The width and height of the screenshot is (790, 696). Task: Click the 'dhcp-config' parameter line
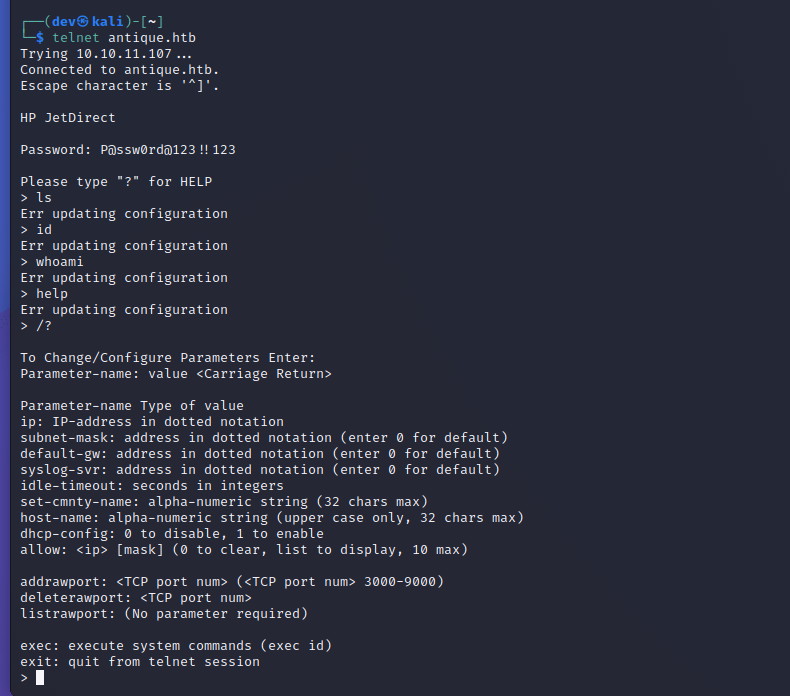tap(172, 534)
